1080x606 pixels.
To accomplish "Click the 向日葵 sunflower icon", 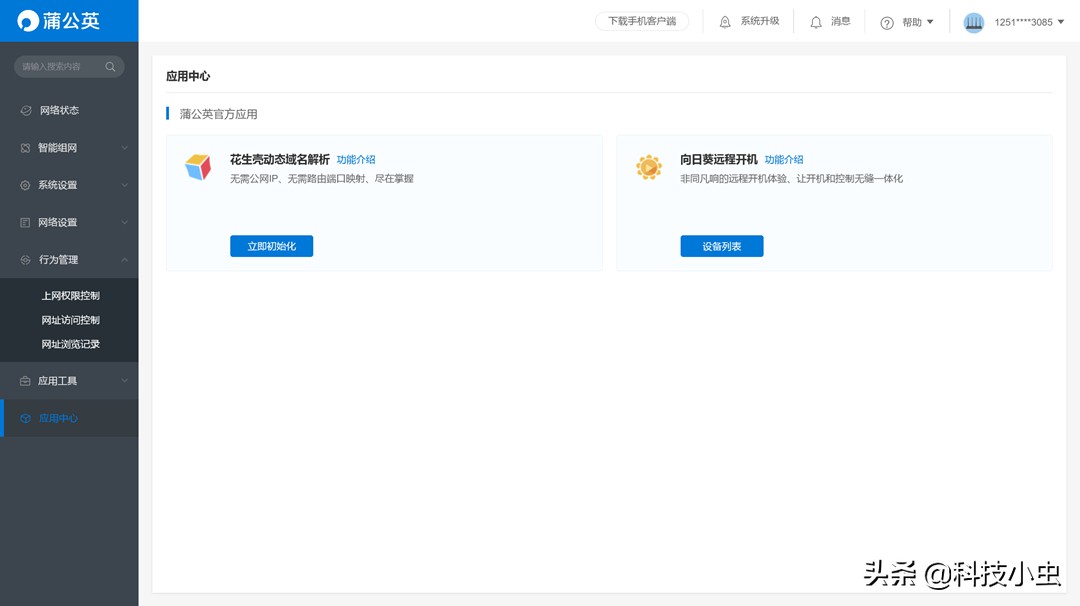I will coord(649,167).
